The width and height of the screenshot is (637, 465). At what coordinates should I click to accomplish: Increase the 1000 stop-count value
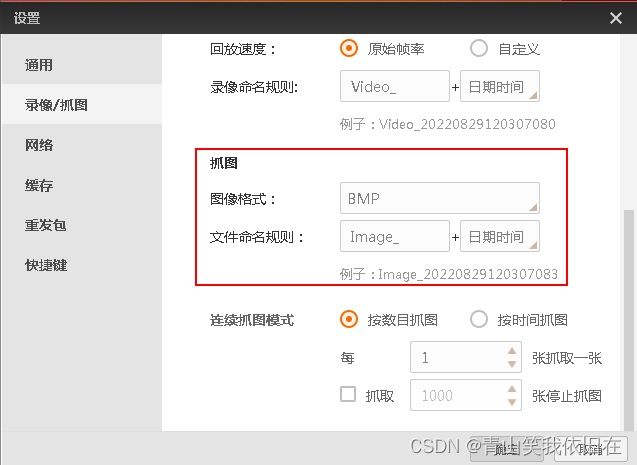(512, 389)
